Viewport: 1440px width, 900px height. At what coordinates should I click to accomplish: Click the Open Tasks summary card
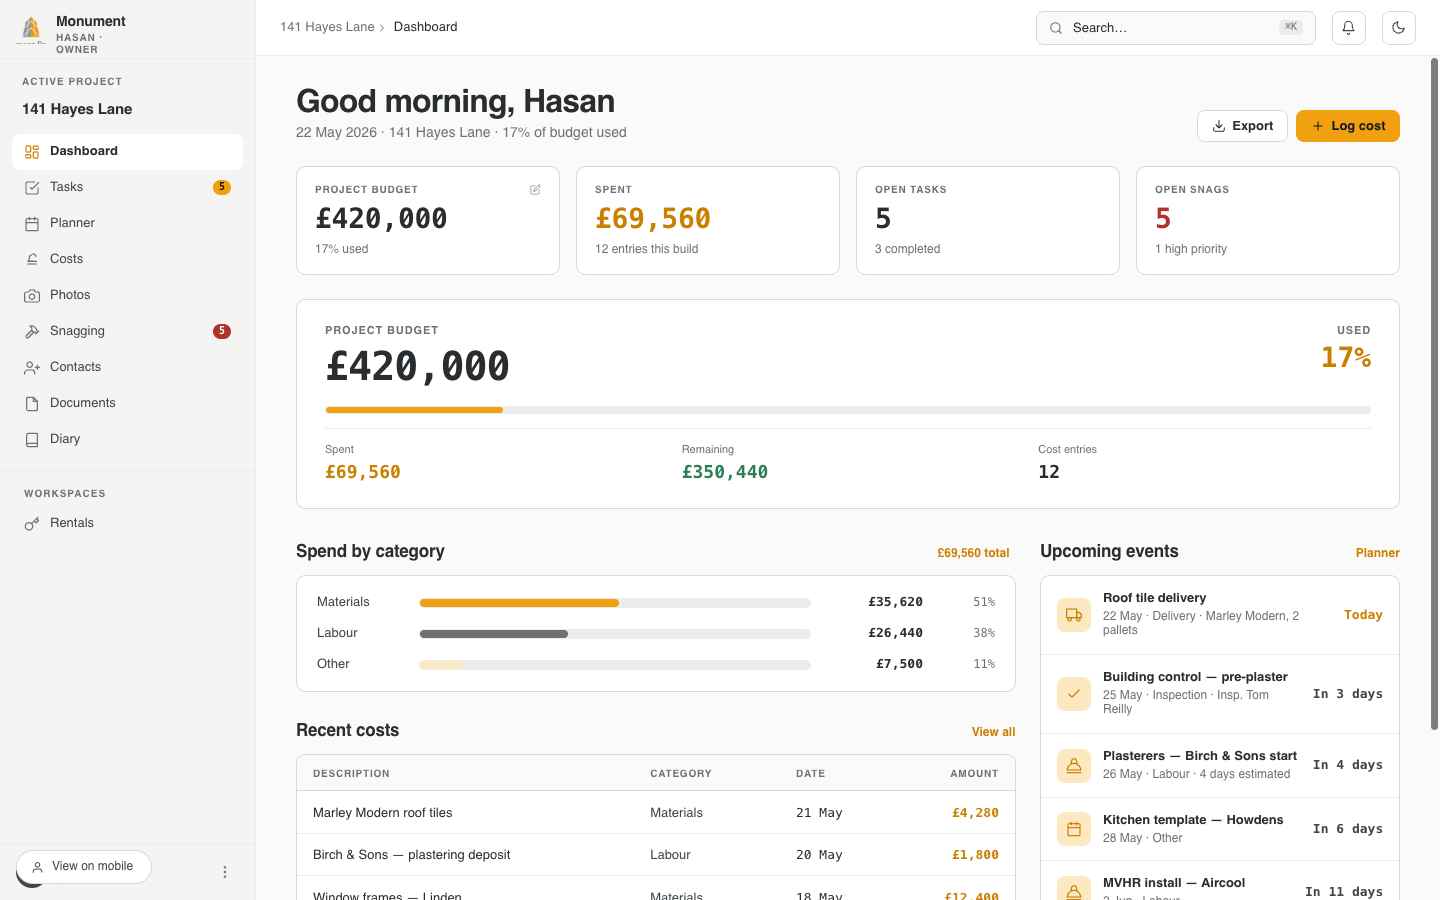pyautogui.click(x=987, y=220)
